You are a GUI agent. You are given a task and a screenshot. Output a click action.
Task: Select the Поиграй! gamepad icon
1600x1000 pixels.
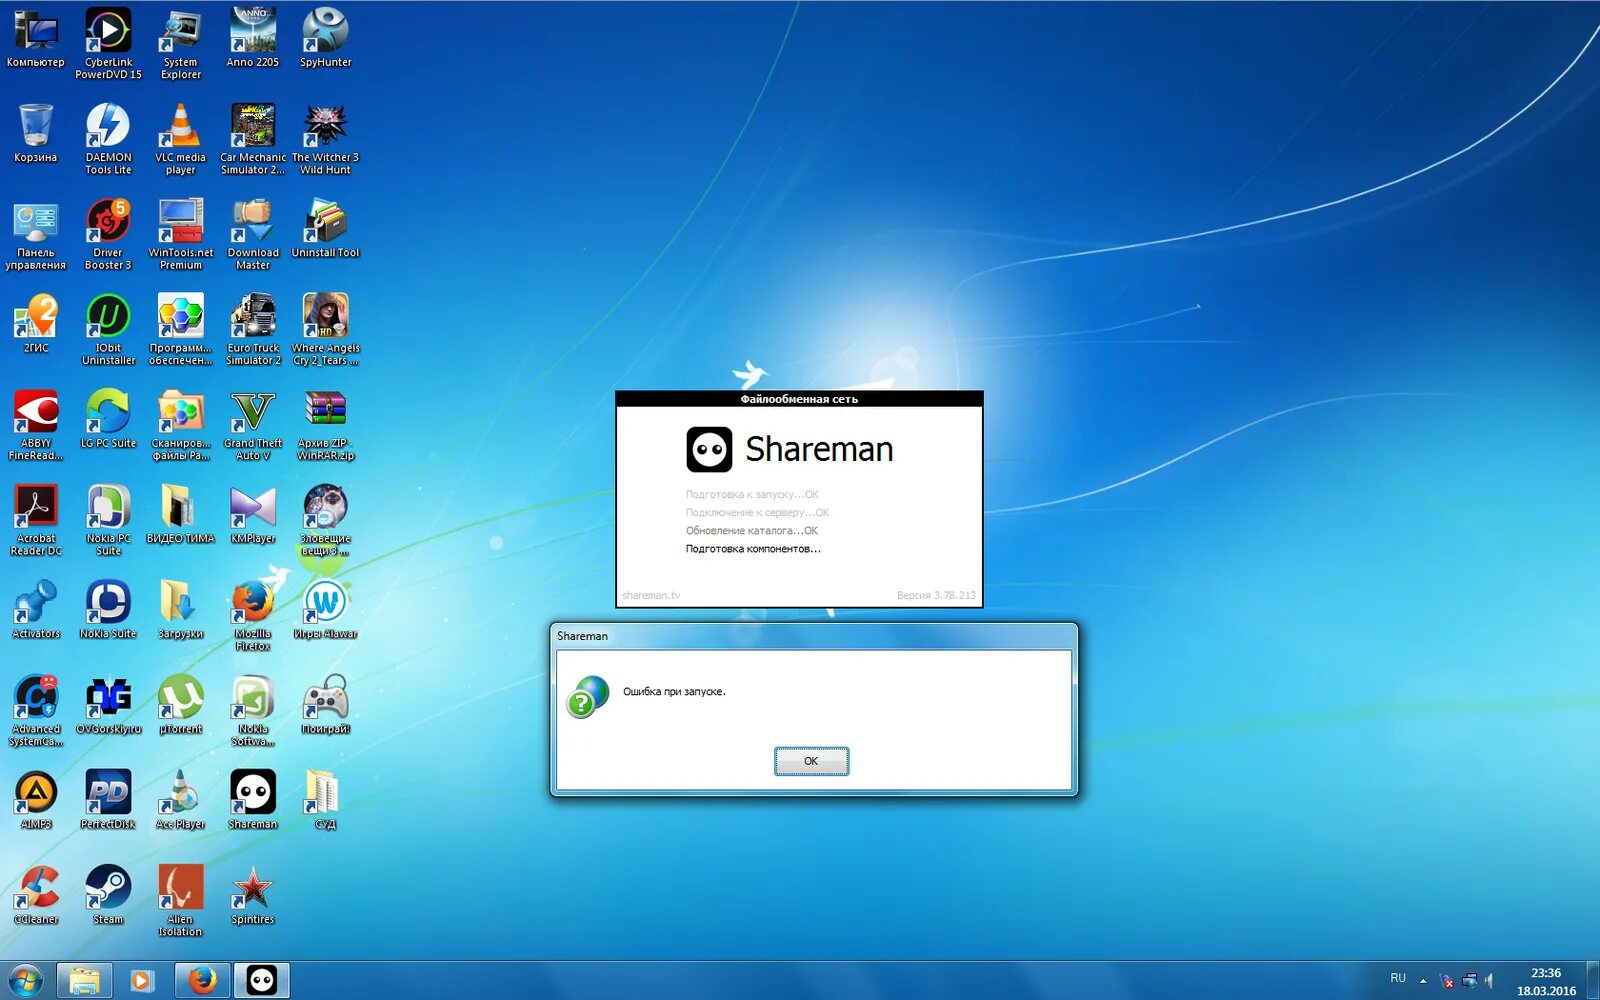pyautogui.click(x=326, y=705)
